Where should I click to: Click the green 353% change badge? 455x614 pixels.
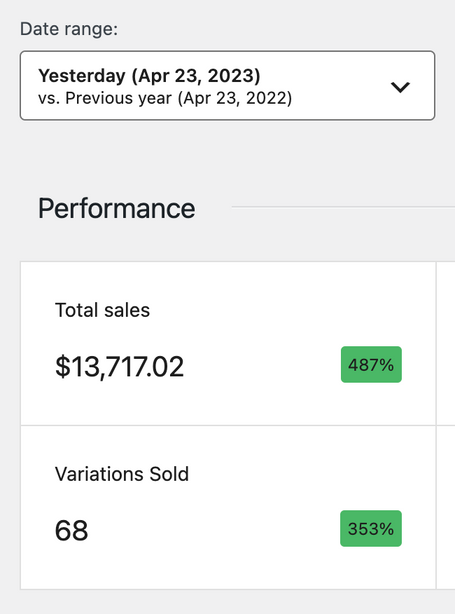point(371,529)
